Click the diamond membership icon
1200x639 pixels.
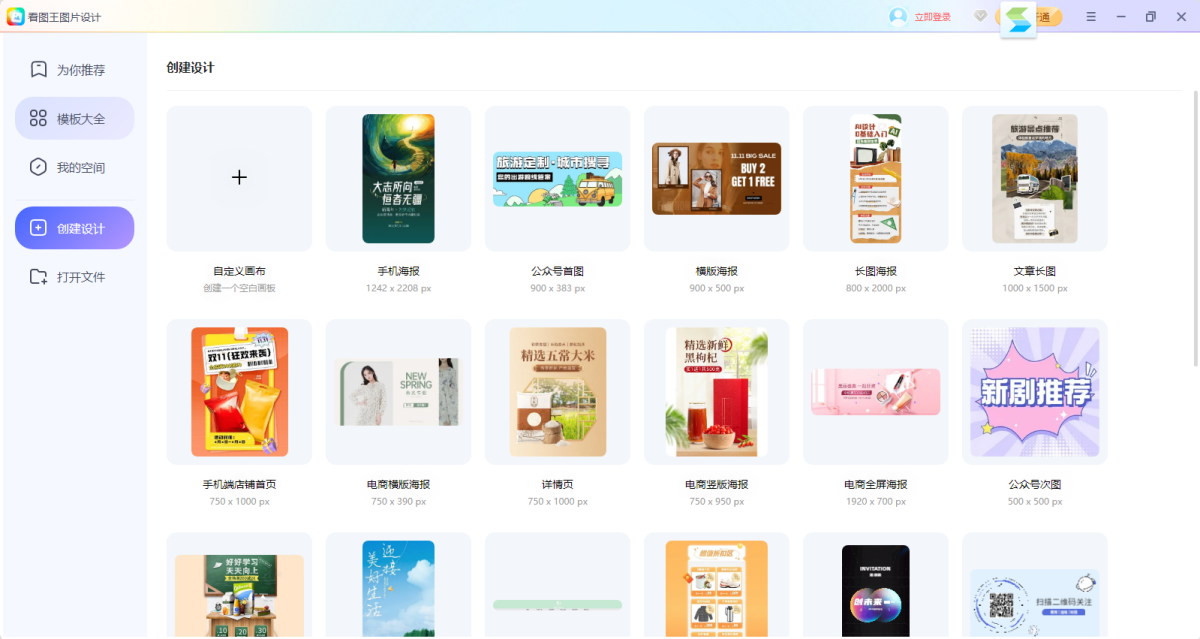click(x=980, y=16)
